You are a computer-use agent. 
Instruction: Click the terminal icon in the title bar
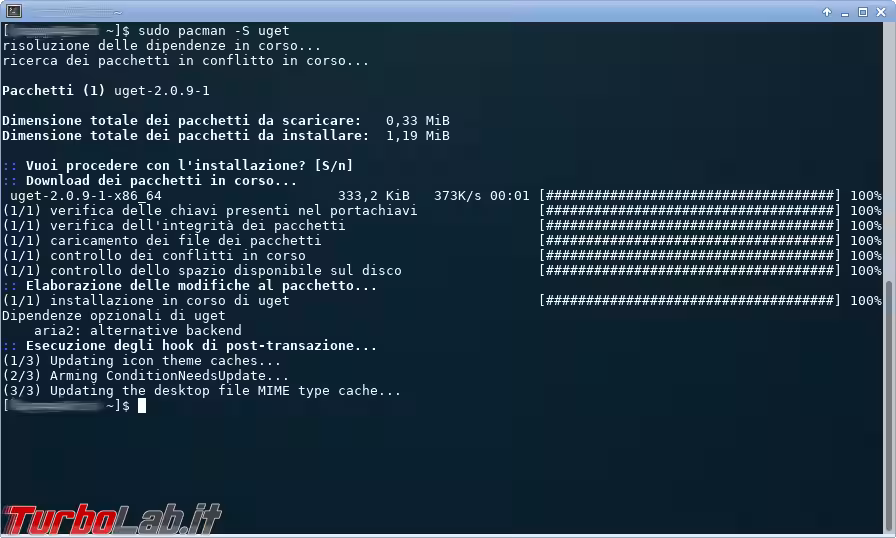point(14,11)
